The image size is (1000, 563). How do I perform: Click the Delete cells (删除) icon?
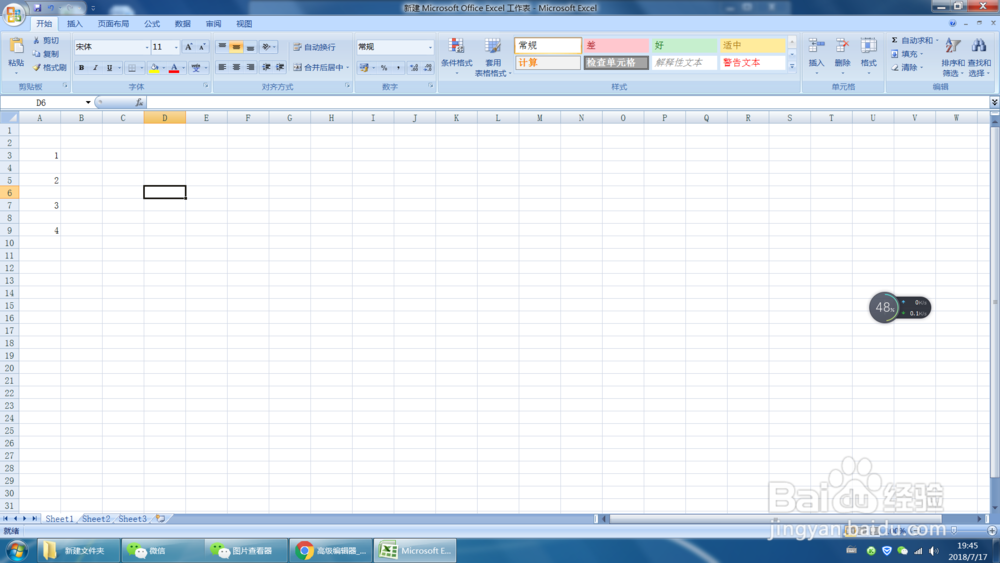coord(842,46)
